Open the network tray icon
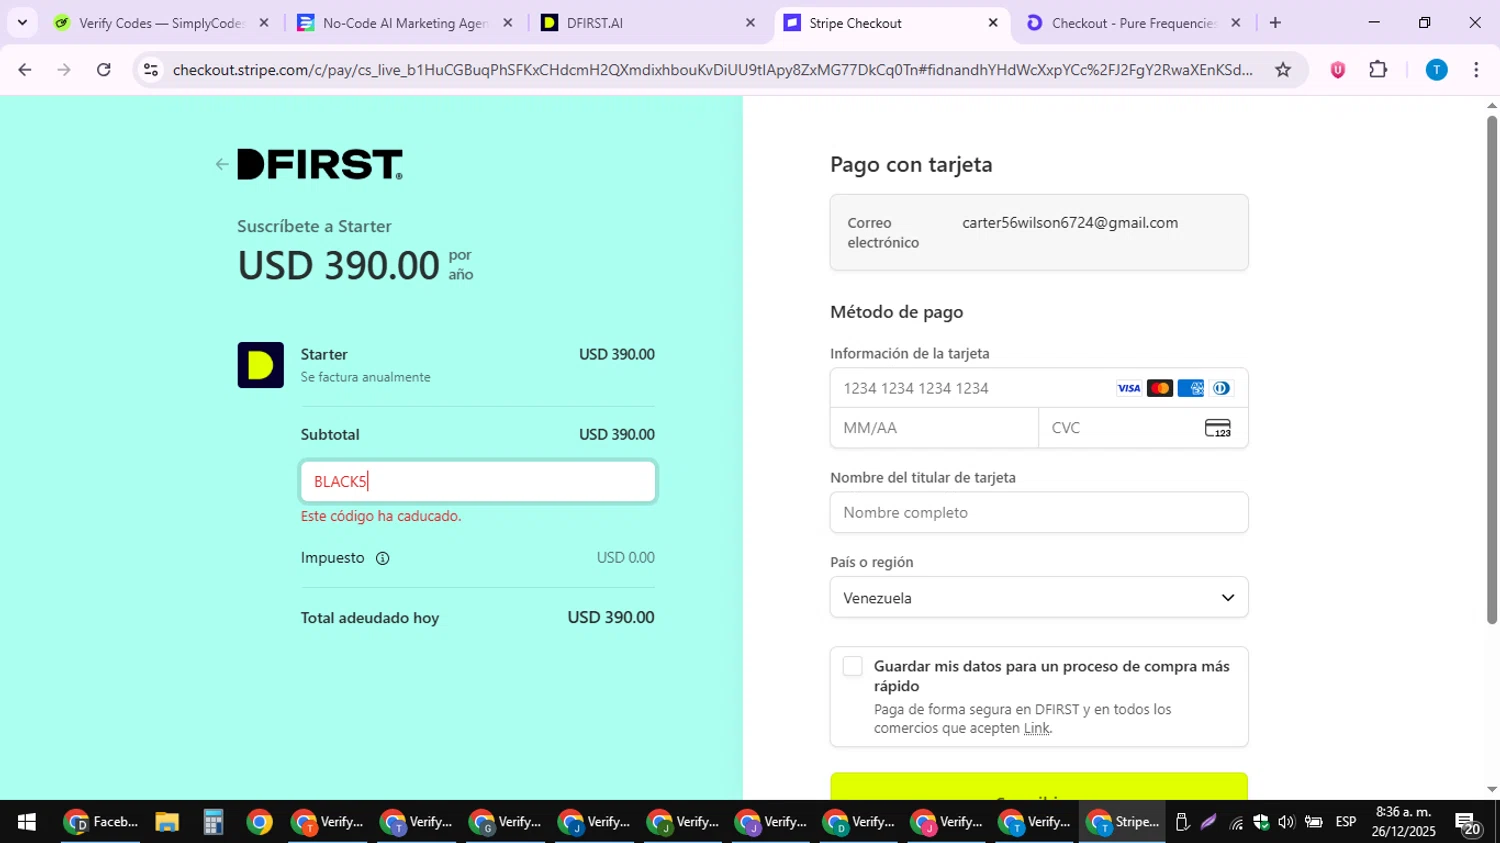This screenshot has width=1500, height=843. pos(1236,822)
